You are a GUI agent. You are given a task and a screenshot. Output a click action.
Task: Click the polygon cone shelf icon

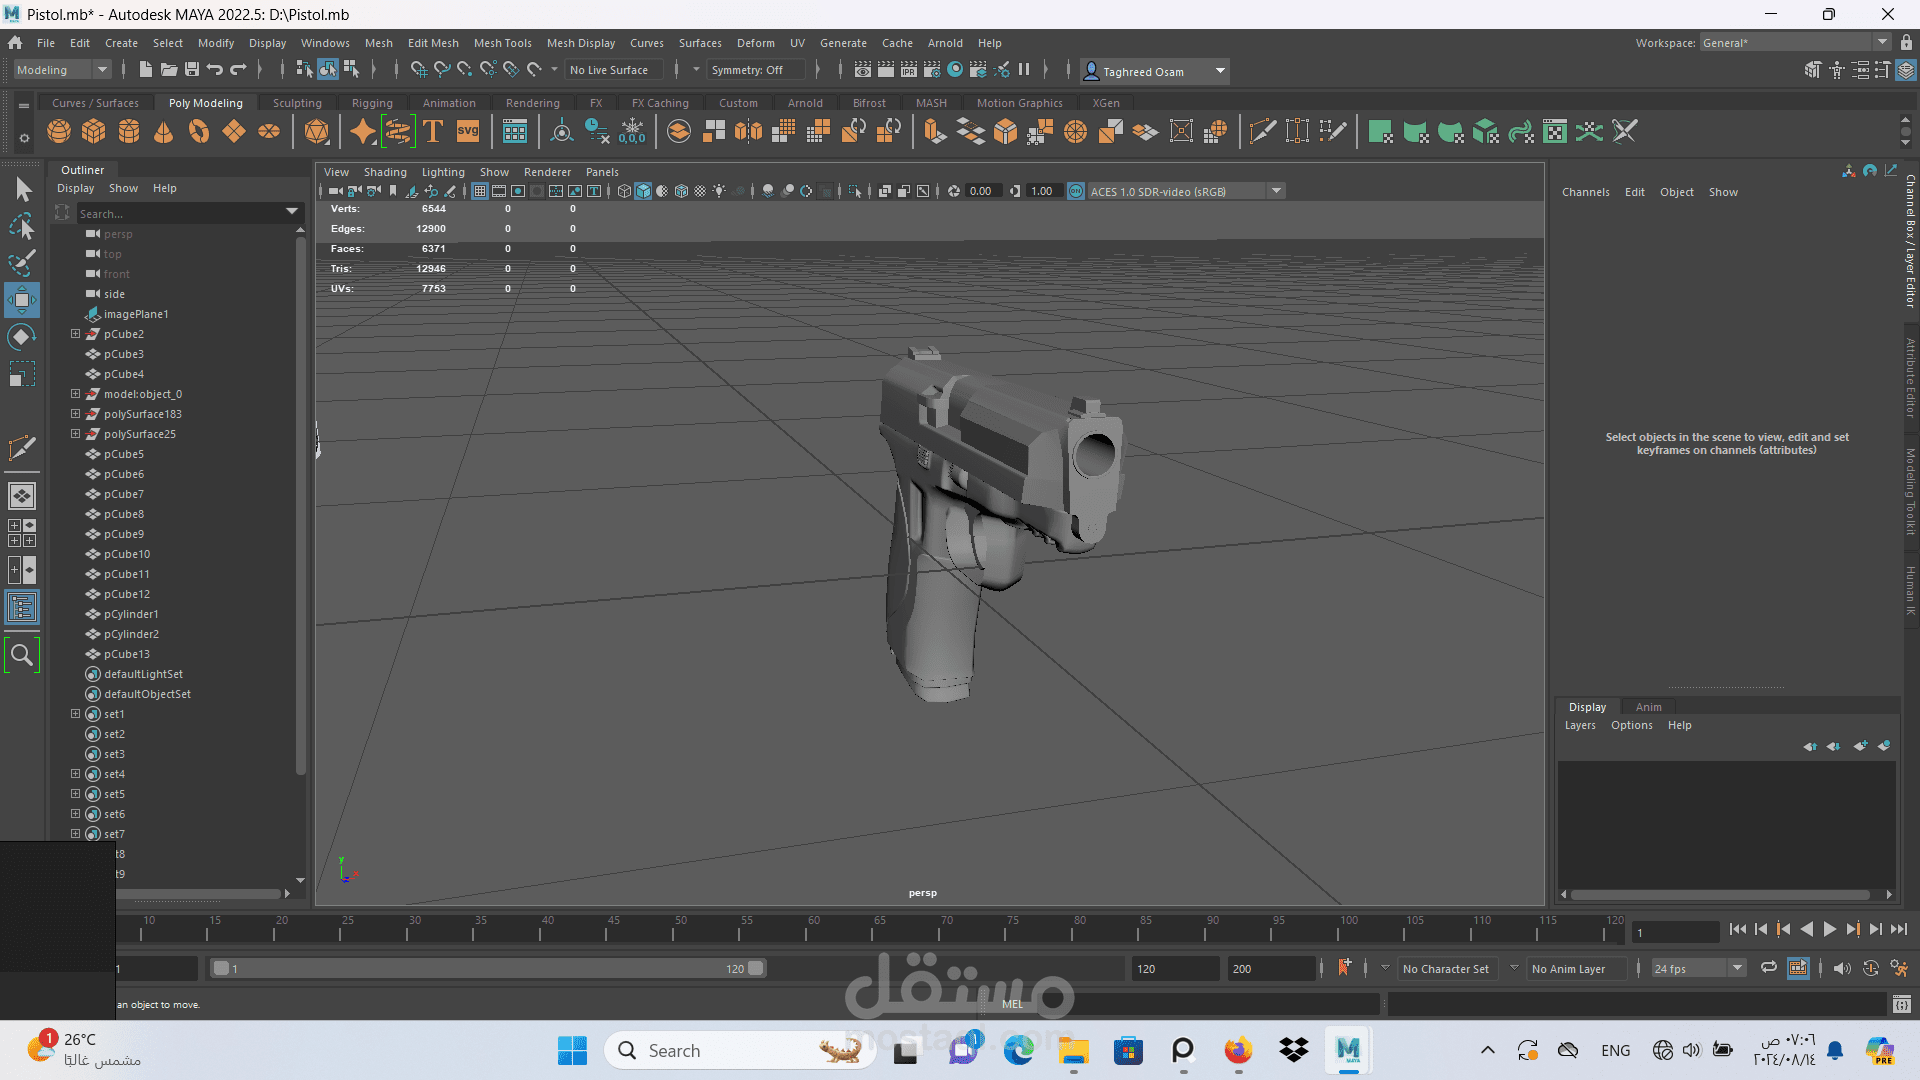[x=164, y=132]
